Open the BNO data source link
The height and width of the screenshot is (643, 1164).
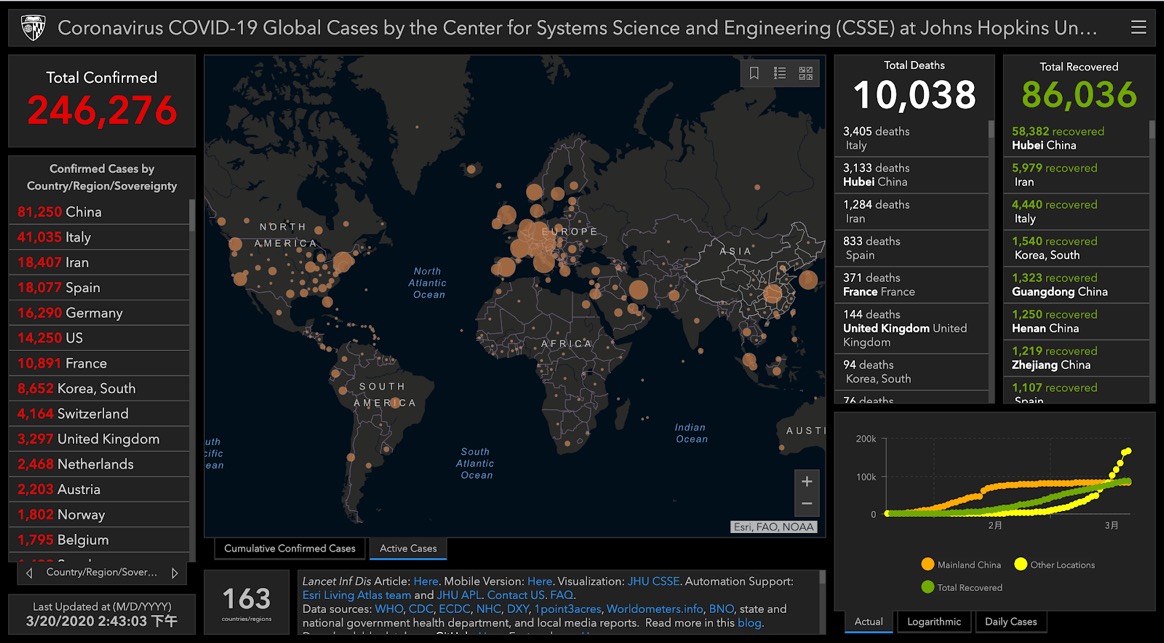pyautogui.click(x=721, y=609)
